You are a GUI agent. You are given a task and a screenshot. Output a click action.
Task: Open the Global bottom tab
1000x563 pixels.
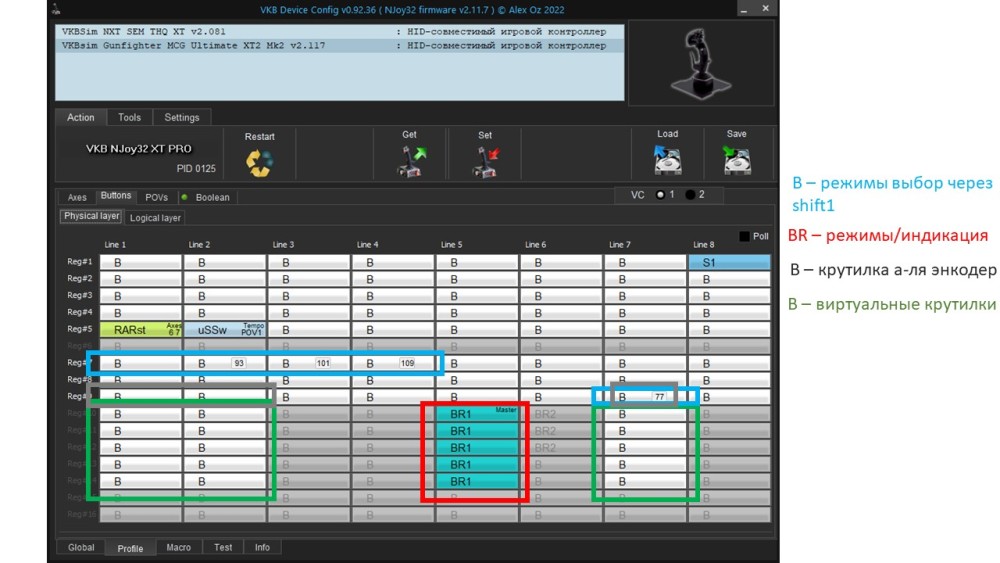point(81,547)
